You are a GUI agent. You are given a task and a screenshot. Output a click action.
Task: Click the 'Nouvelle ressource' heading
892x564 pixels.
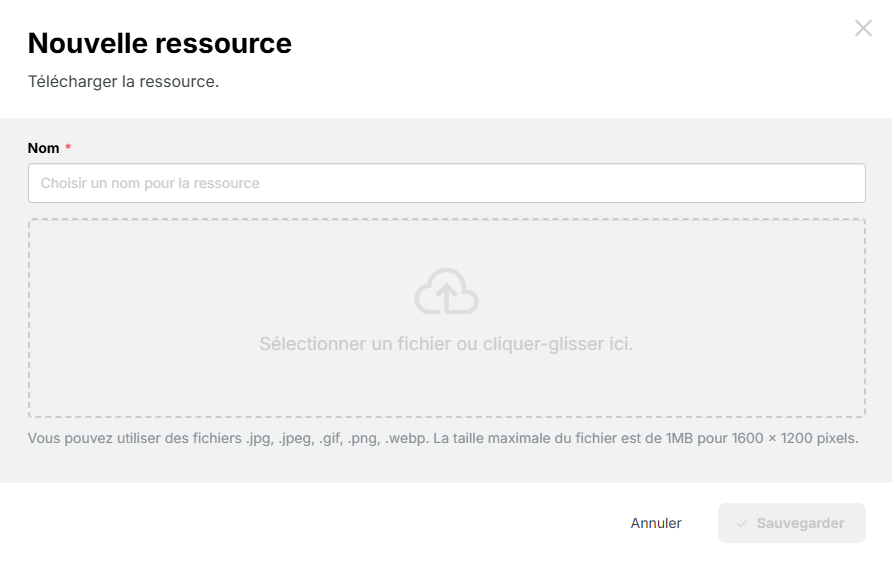click(x=160, y=43)
